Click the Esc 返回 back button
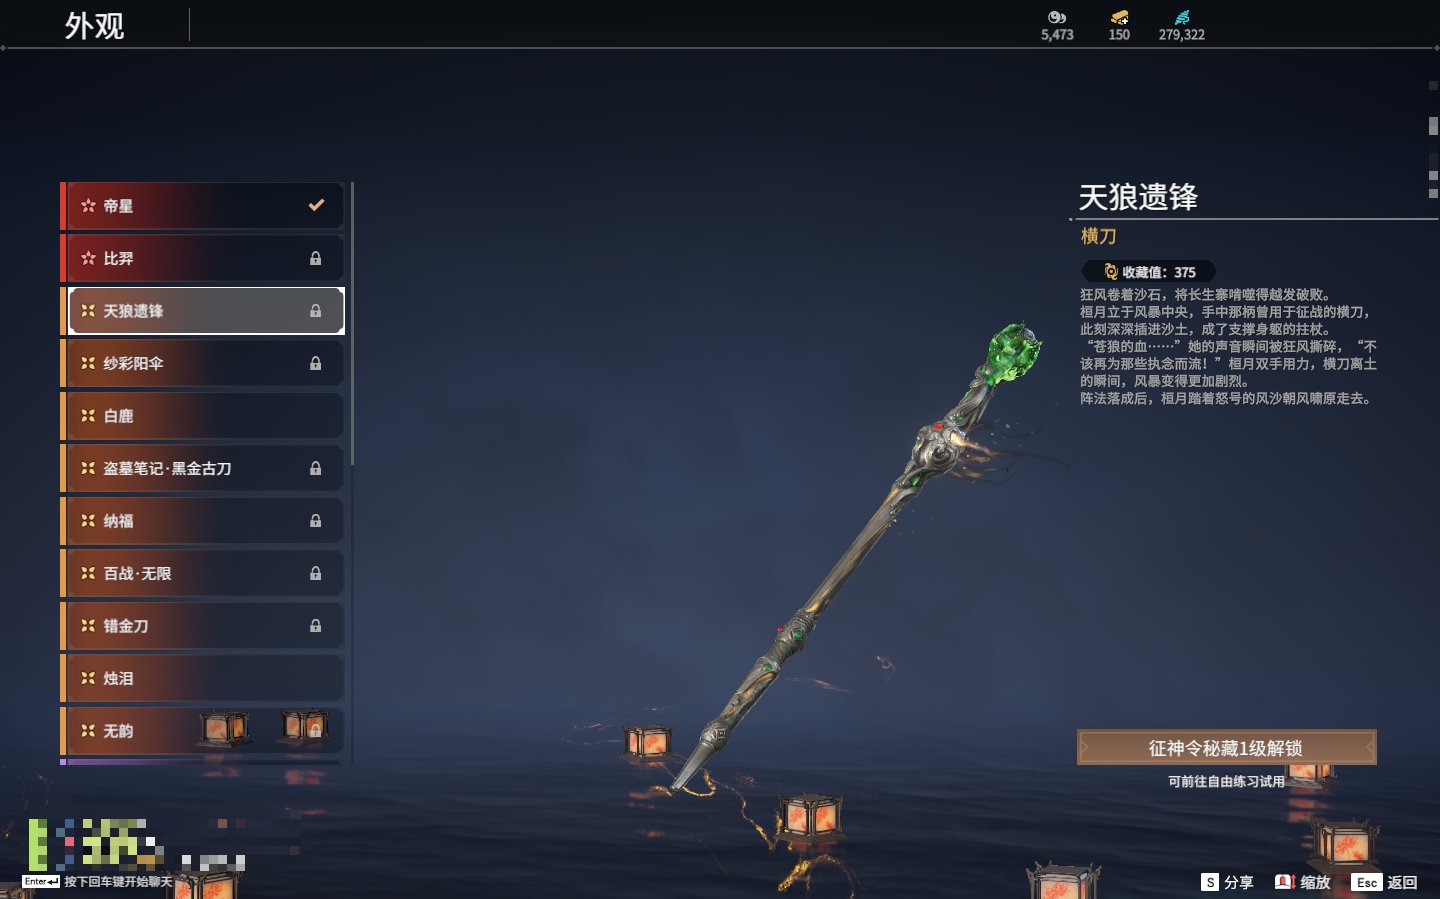The height and width of the screenshot is (899, 1440). 1385,882
